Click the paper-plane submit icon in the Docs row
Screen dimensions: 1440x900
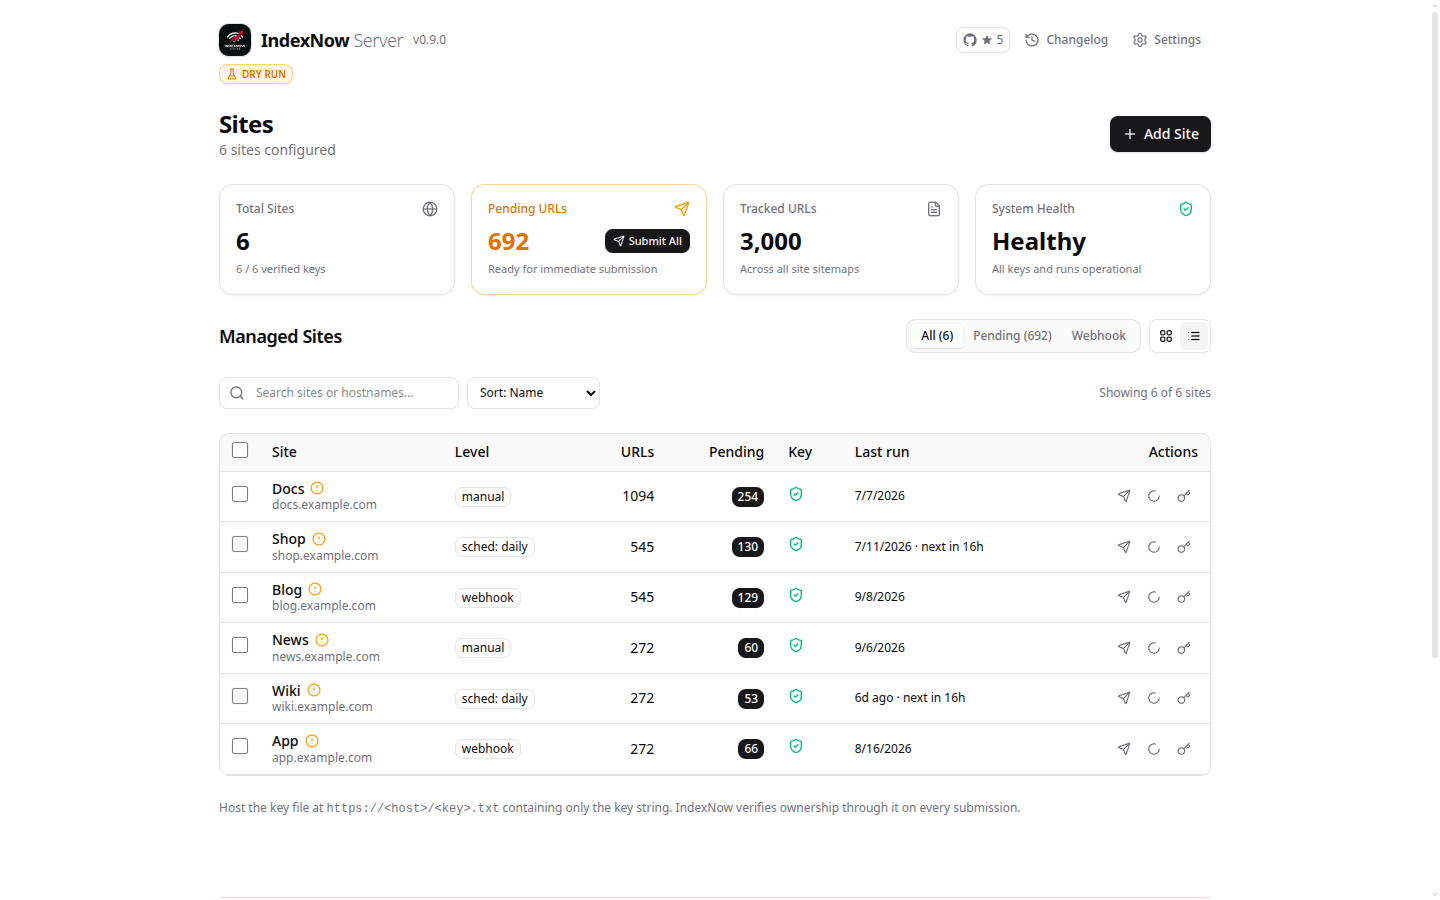pyautogui.click(x=1124, y=496)
